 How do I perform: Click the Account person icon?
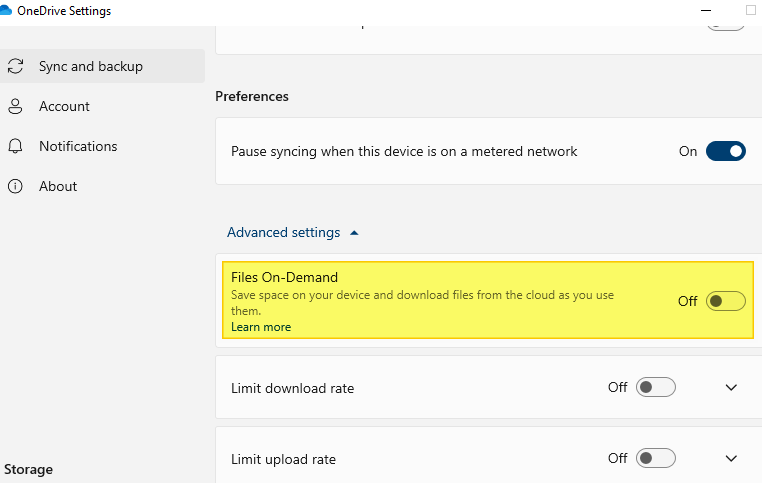coord(16,106)
